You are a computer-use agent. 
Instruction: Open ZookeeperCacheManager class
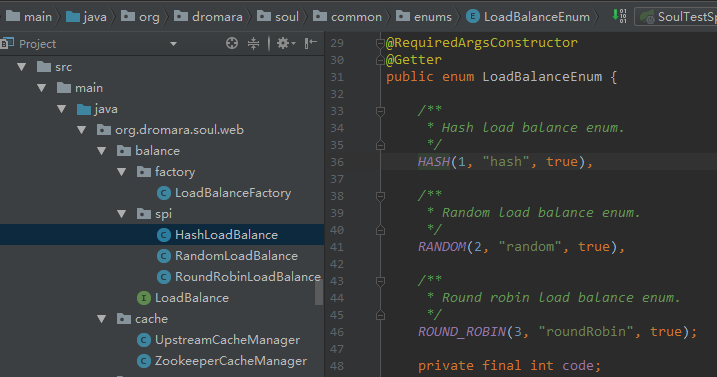click(x=231, y=361)
